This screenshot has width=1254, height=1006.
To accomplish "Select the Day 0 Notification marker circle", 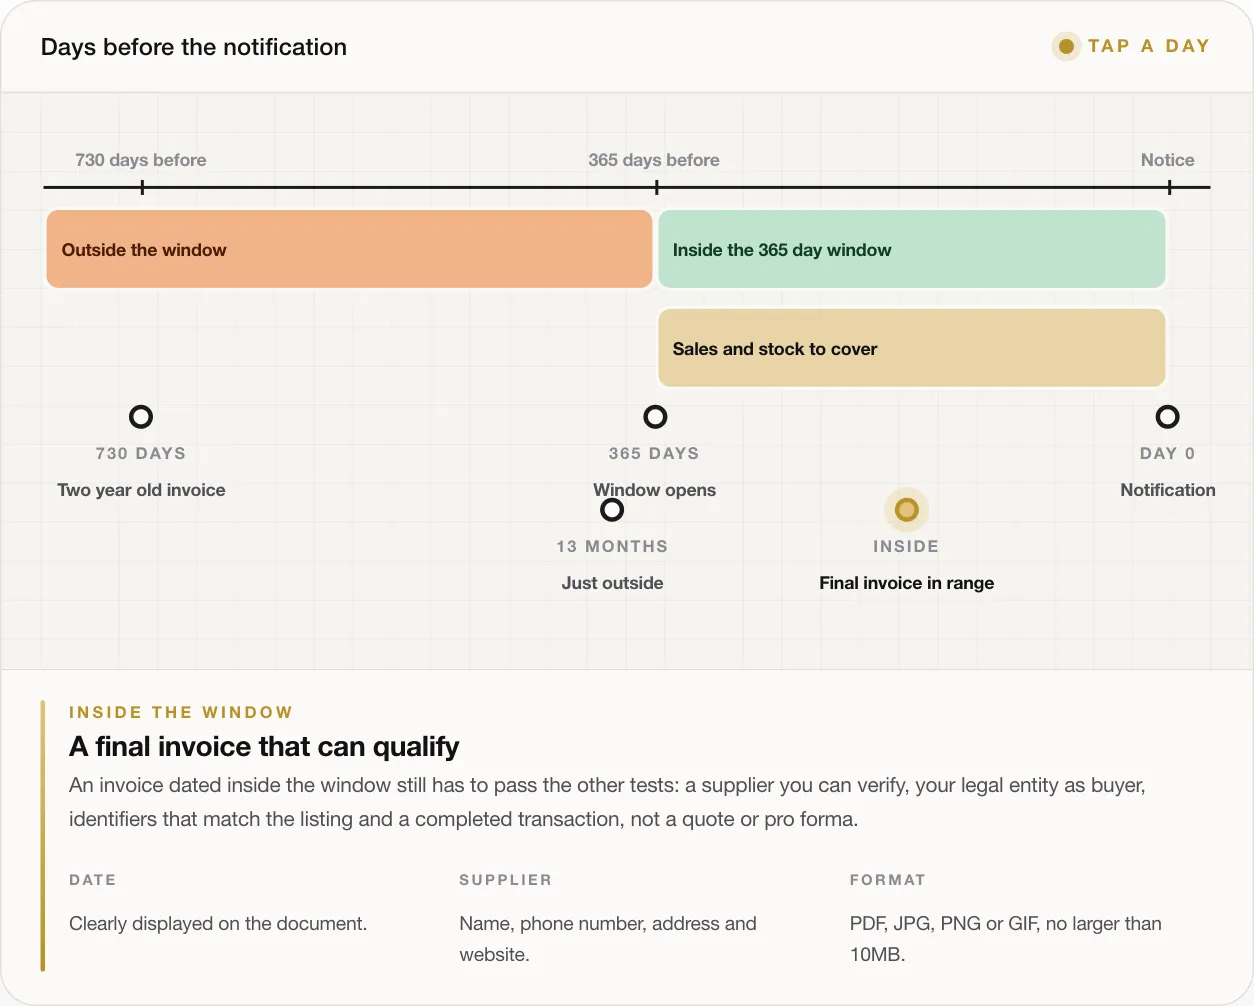I will (1168, 417).
